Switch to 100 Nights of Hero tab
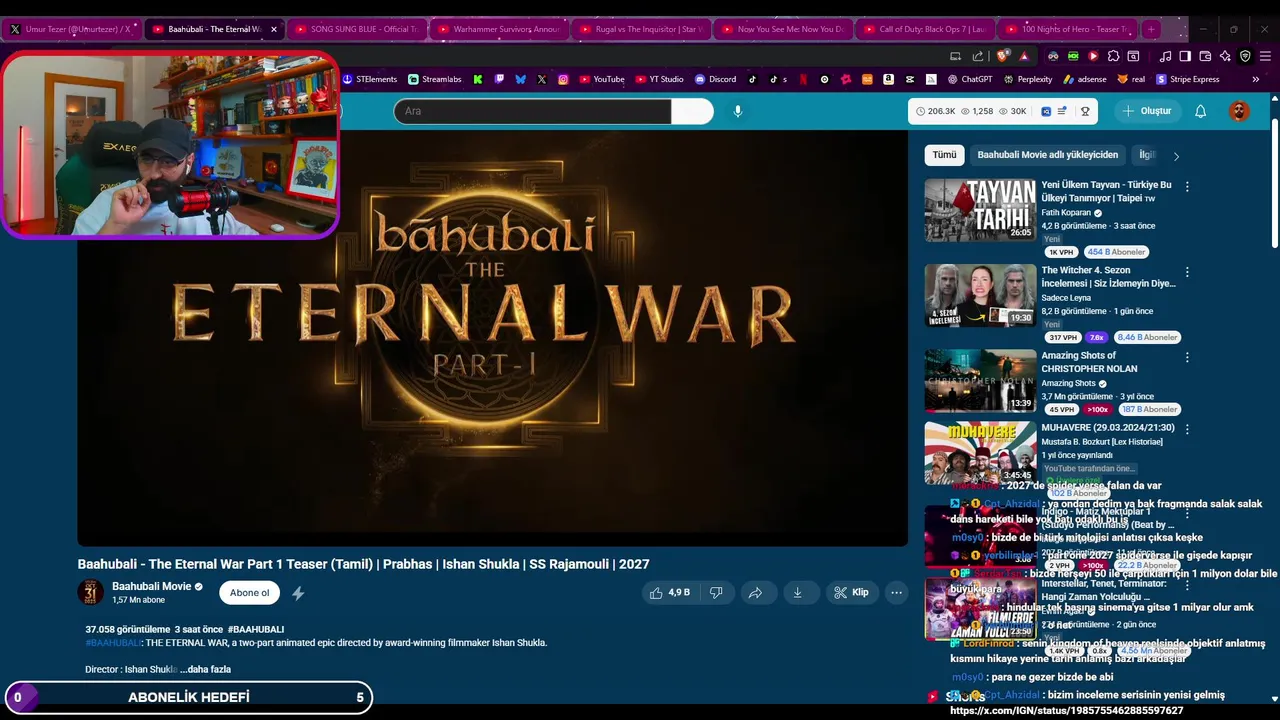 [x=1068, y=29]
